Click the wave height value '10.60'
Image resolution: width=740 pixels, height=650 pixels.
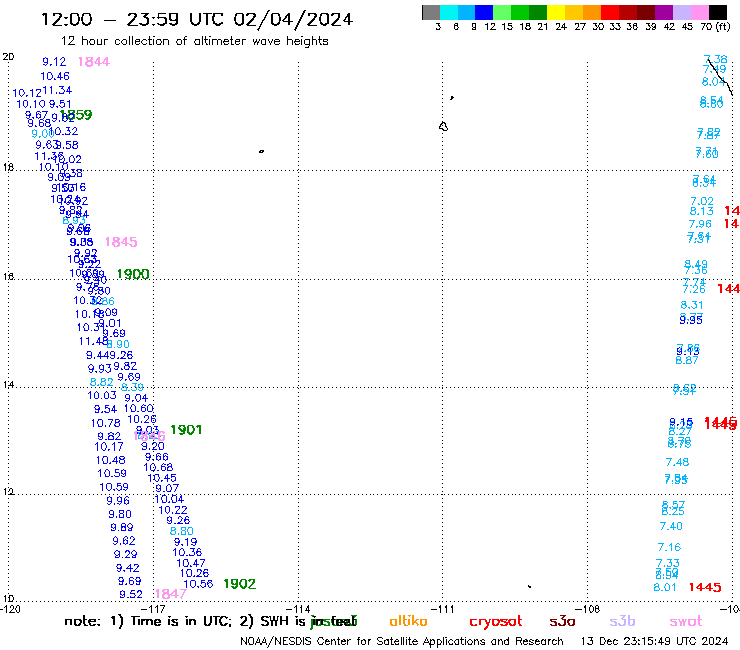pos(139,409)
